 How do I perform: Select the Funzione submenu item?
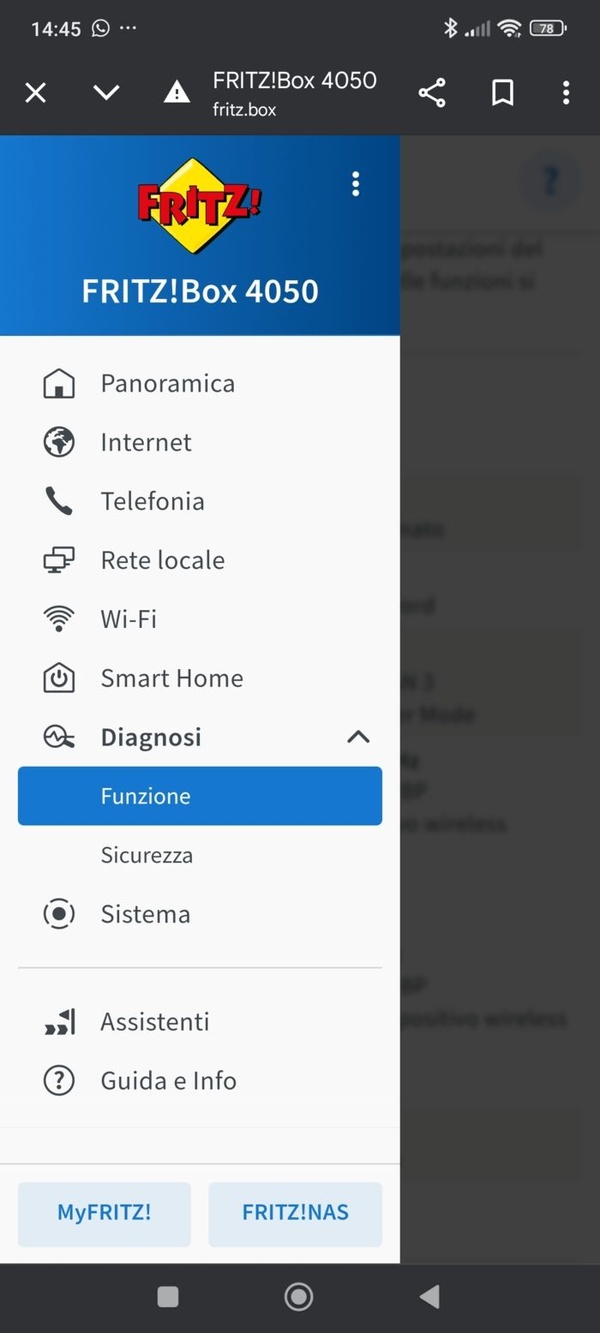[200, 796]
